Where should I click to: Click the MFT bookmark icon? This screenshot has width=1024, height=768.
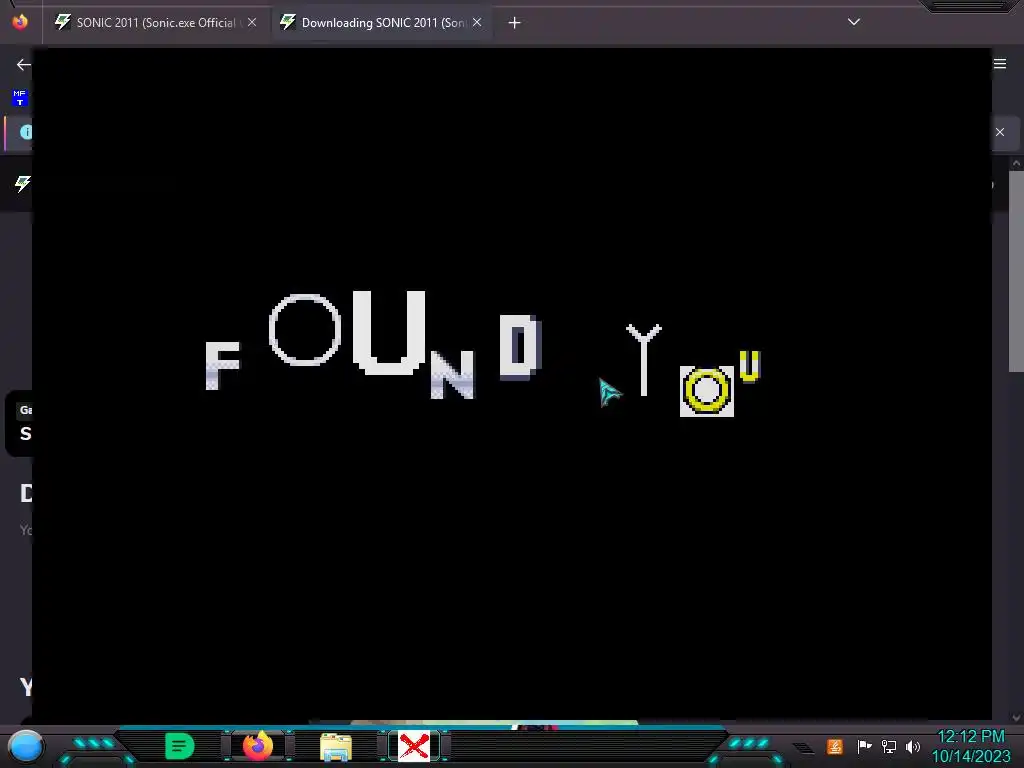tap(20, 98)
